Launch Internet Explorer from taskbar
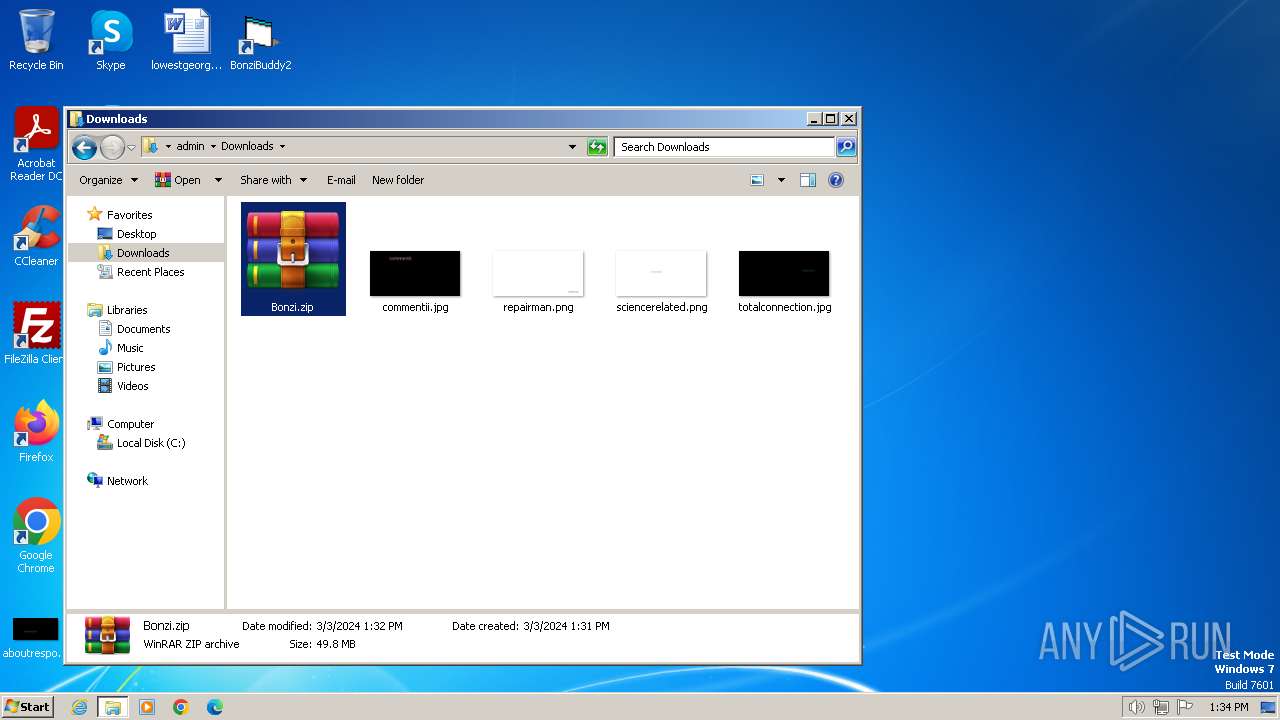 (x=80, y=707)
